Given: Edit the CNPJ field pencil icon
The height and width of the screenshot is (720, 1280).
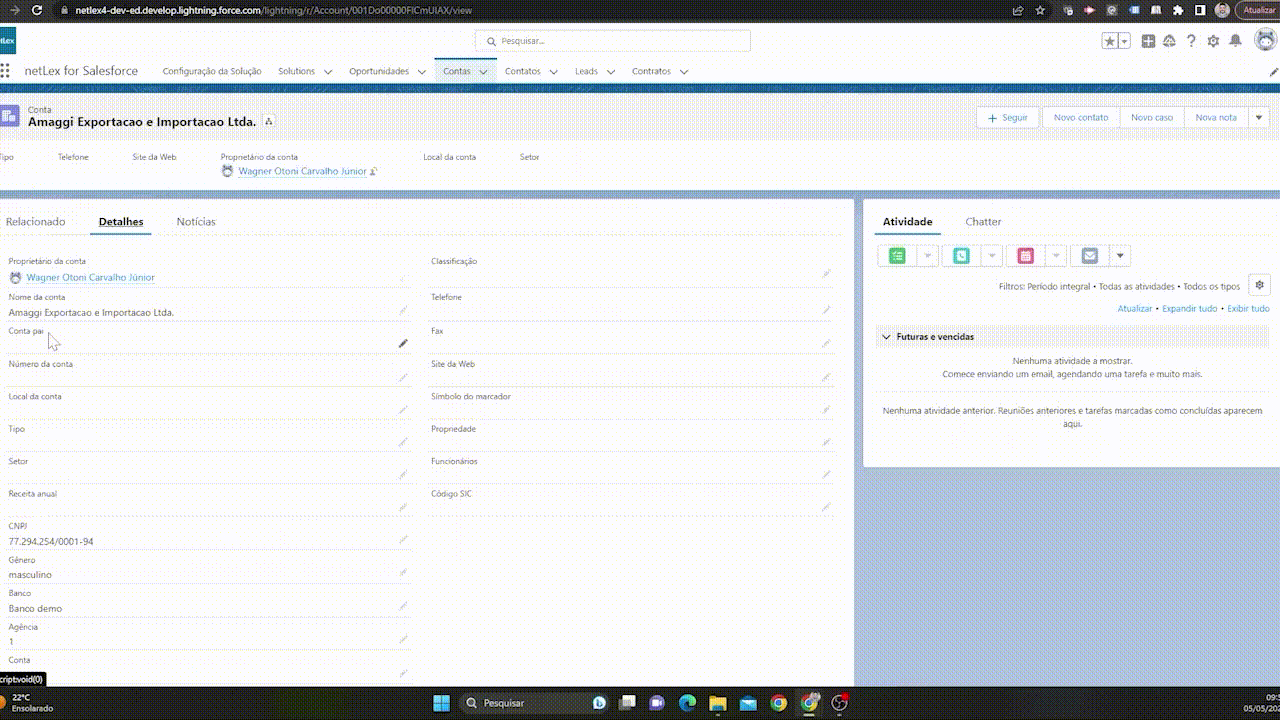Looking at the screenshot, I should click(403, 540).
